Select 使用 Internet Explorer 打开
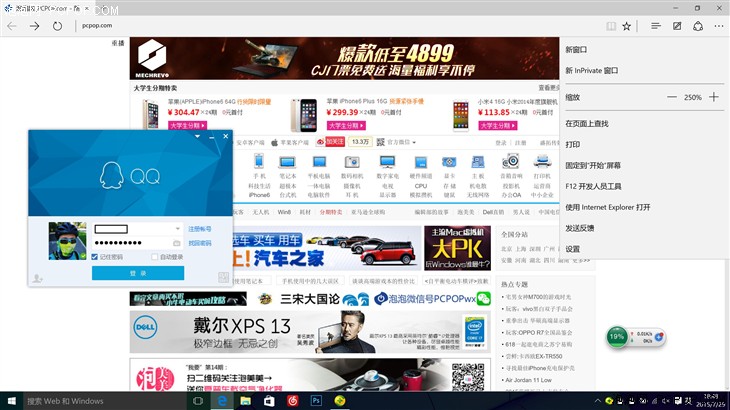 (608, 207)
